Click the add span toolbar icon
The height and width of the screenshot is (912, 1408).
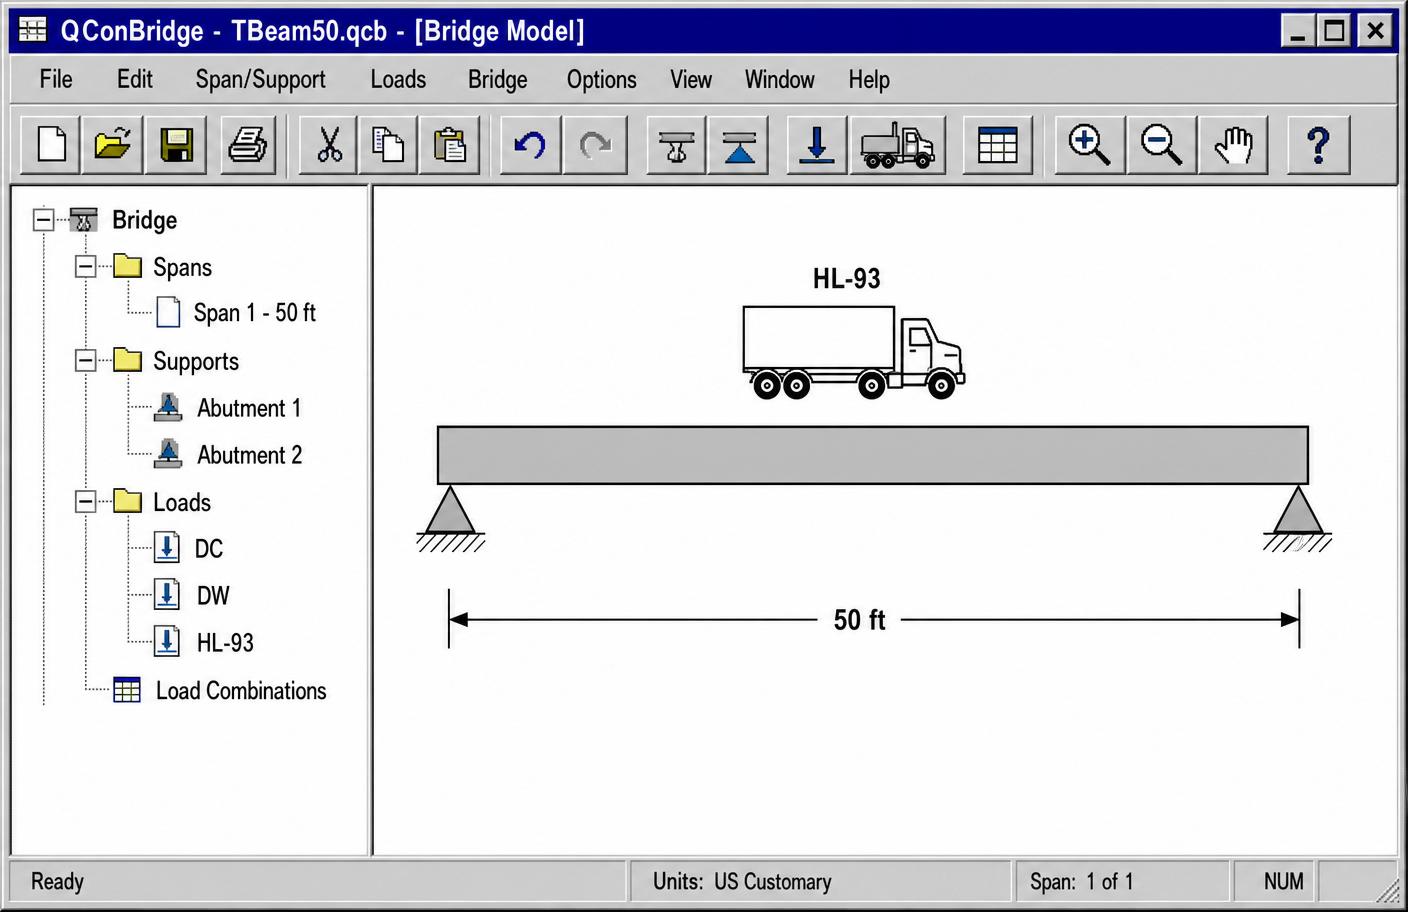pyautogui.click(x=676, y=146)
